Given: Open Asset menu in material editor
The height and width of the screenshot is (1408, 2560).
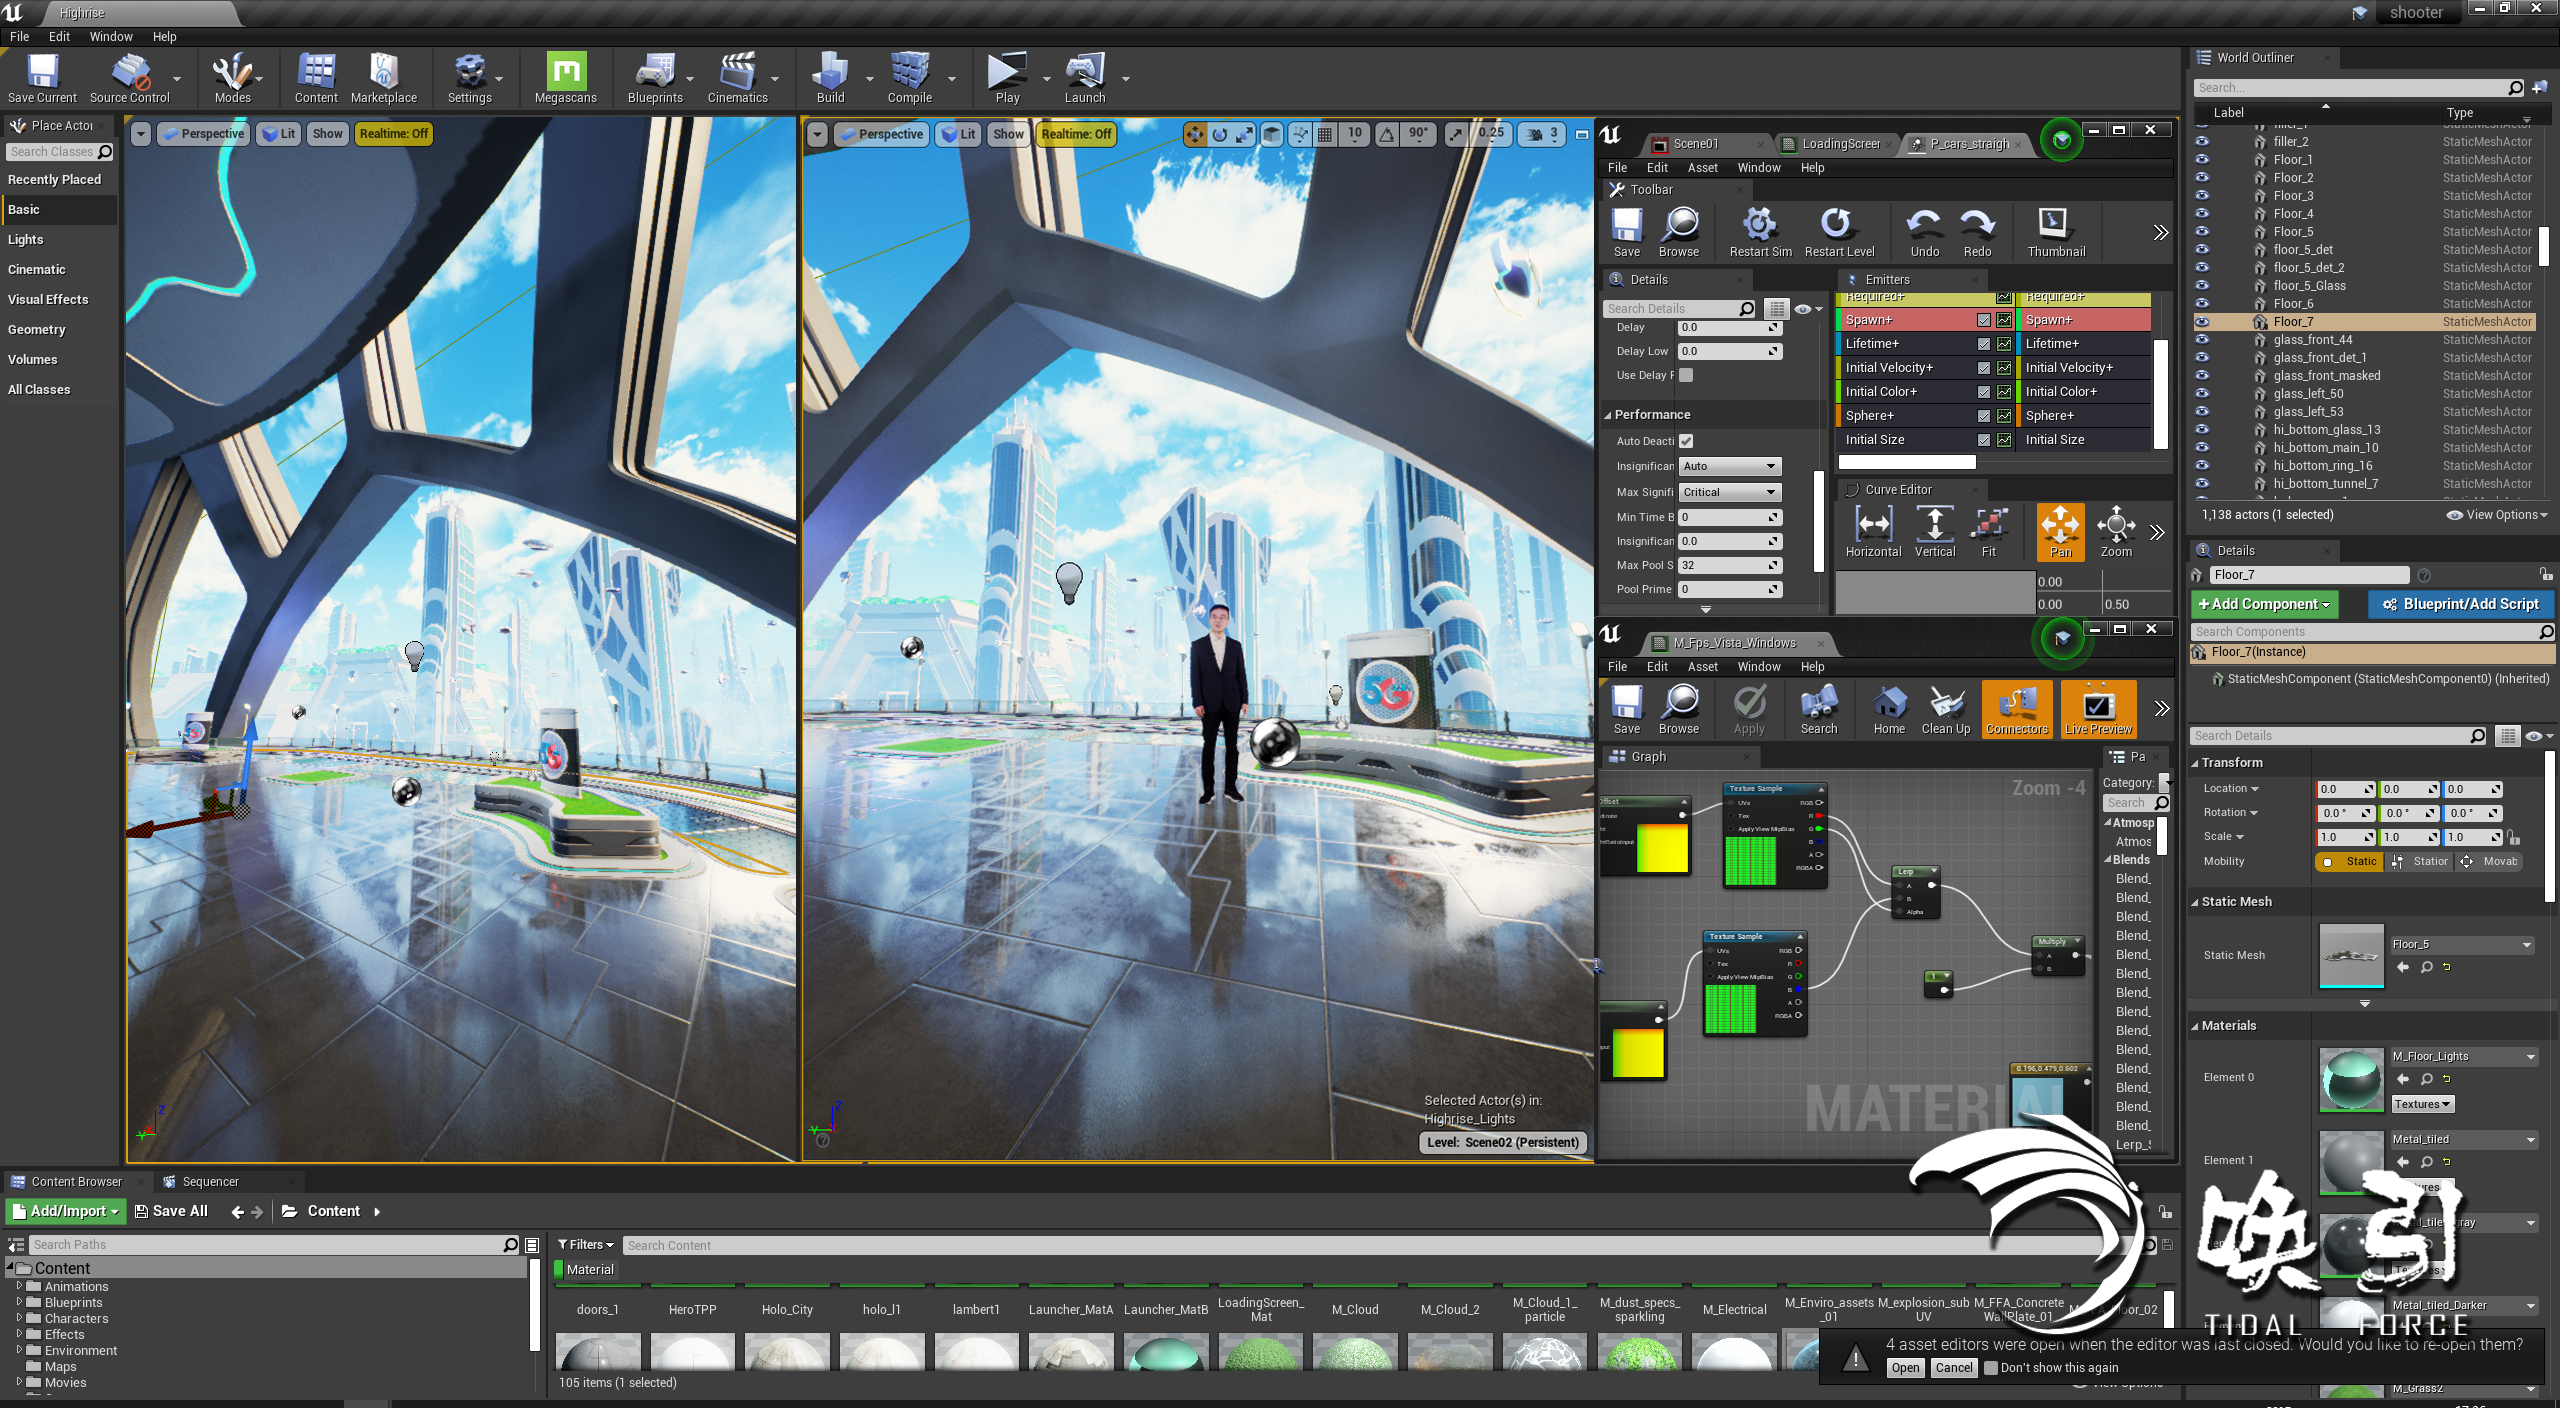Looking at the screenshot, I should coord(1702,667).
